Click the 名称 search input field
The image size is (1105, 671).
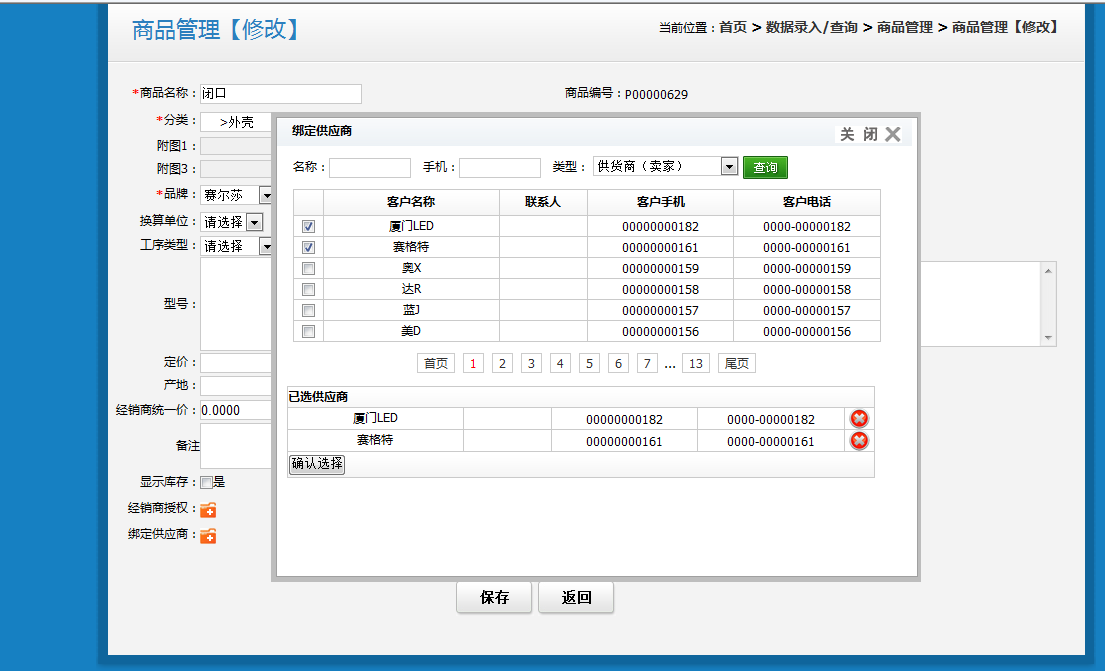pos(370,167)
